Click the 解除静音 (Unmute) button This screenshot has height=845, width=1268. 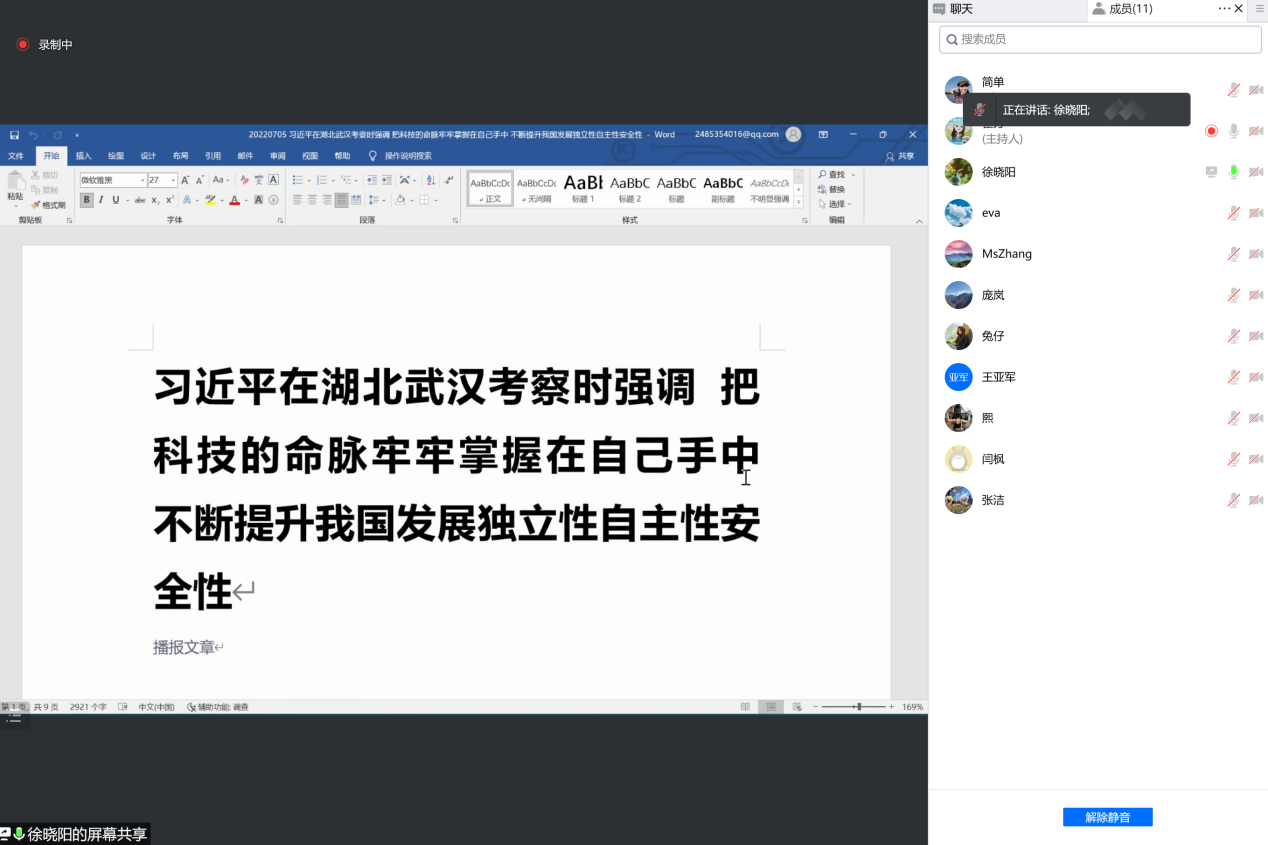1107,817
